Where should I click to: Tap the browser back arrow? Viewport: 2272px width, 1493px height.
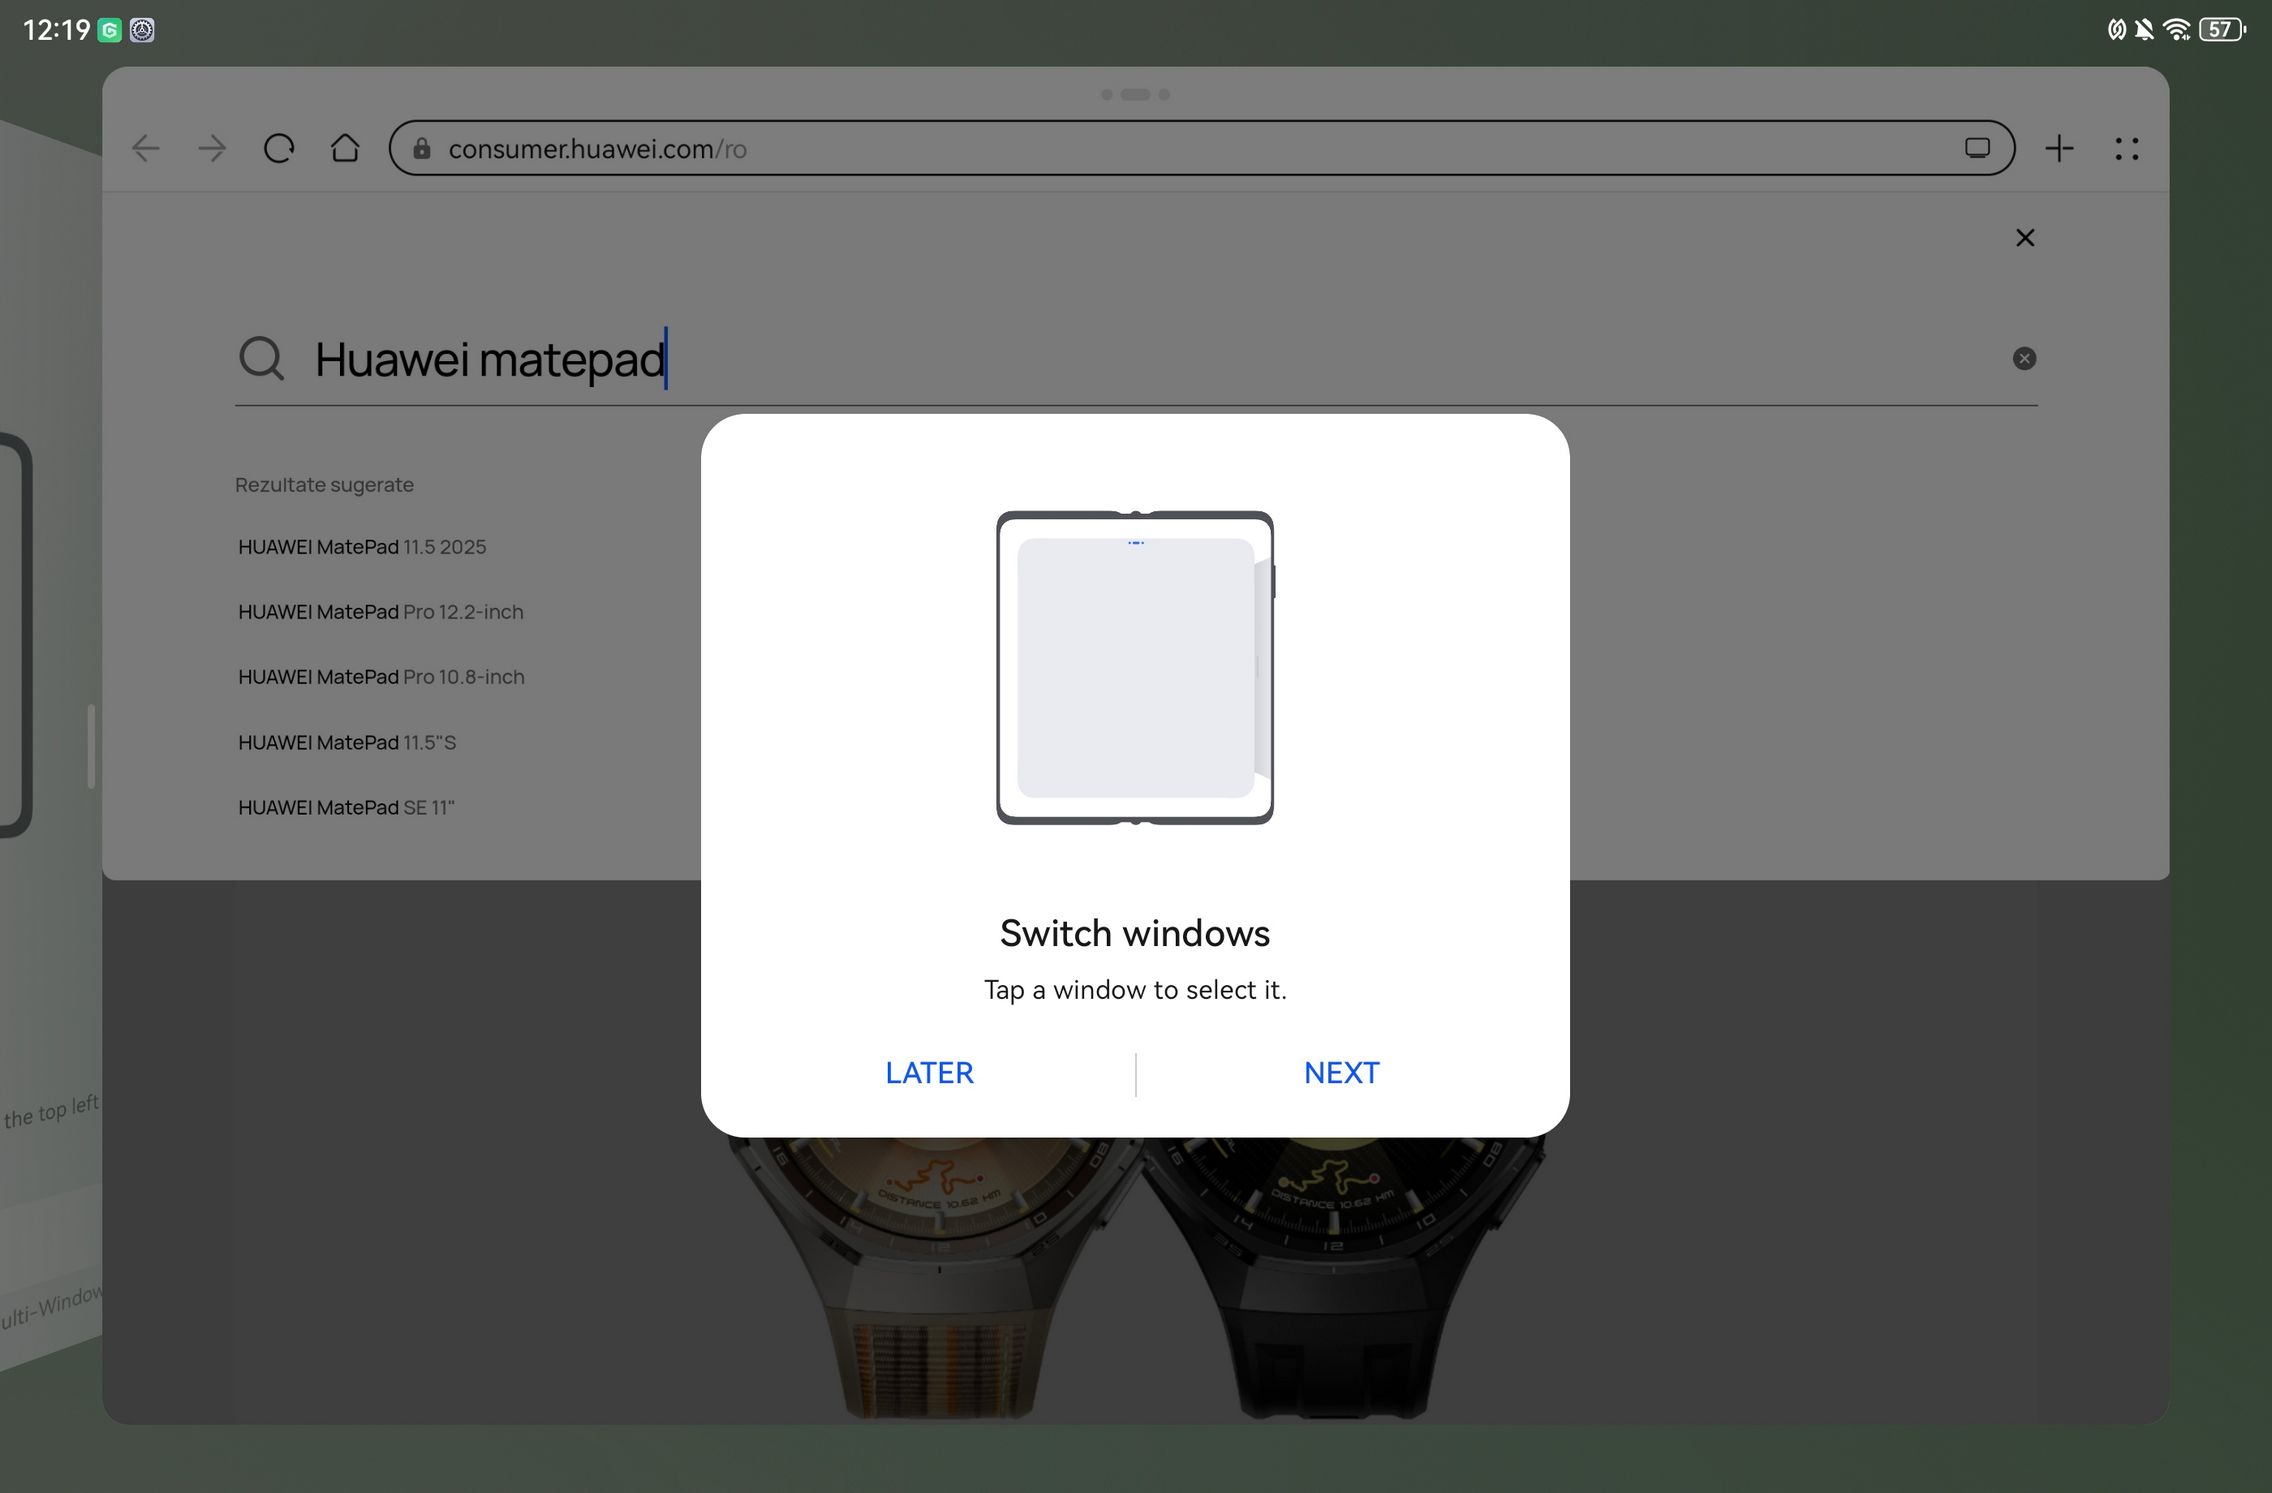point(146,149)
